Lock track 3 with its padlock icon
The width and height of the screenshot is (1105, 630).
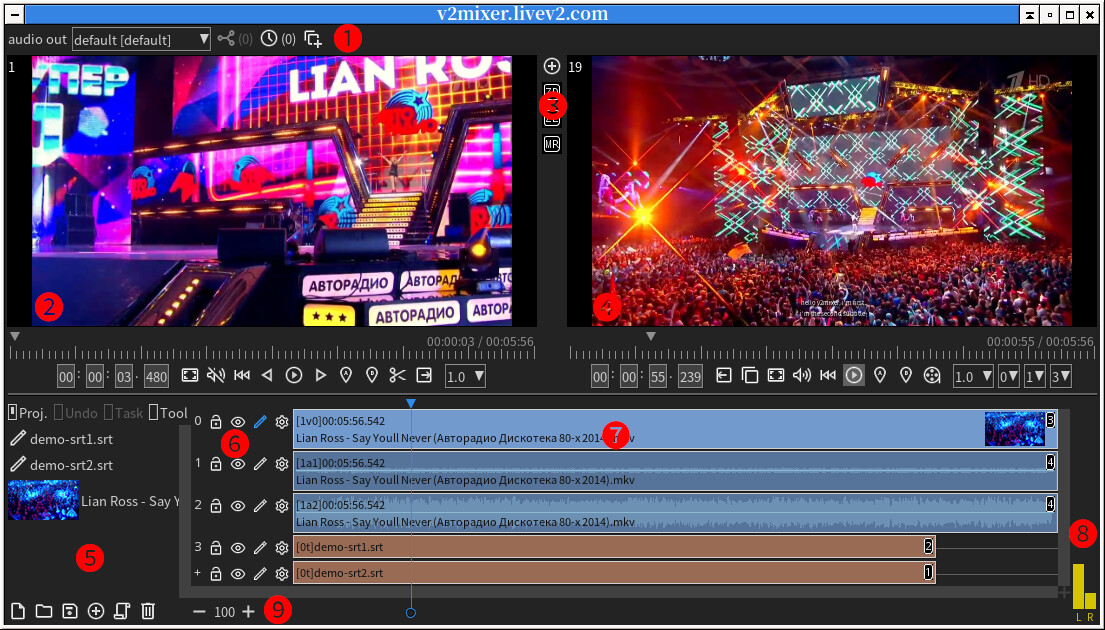coord(216,549)
